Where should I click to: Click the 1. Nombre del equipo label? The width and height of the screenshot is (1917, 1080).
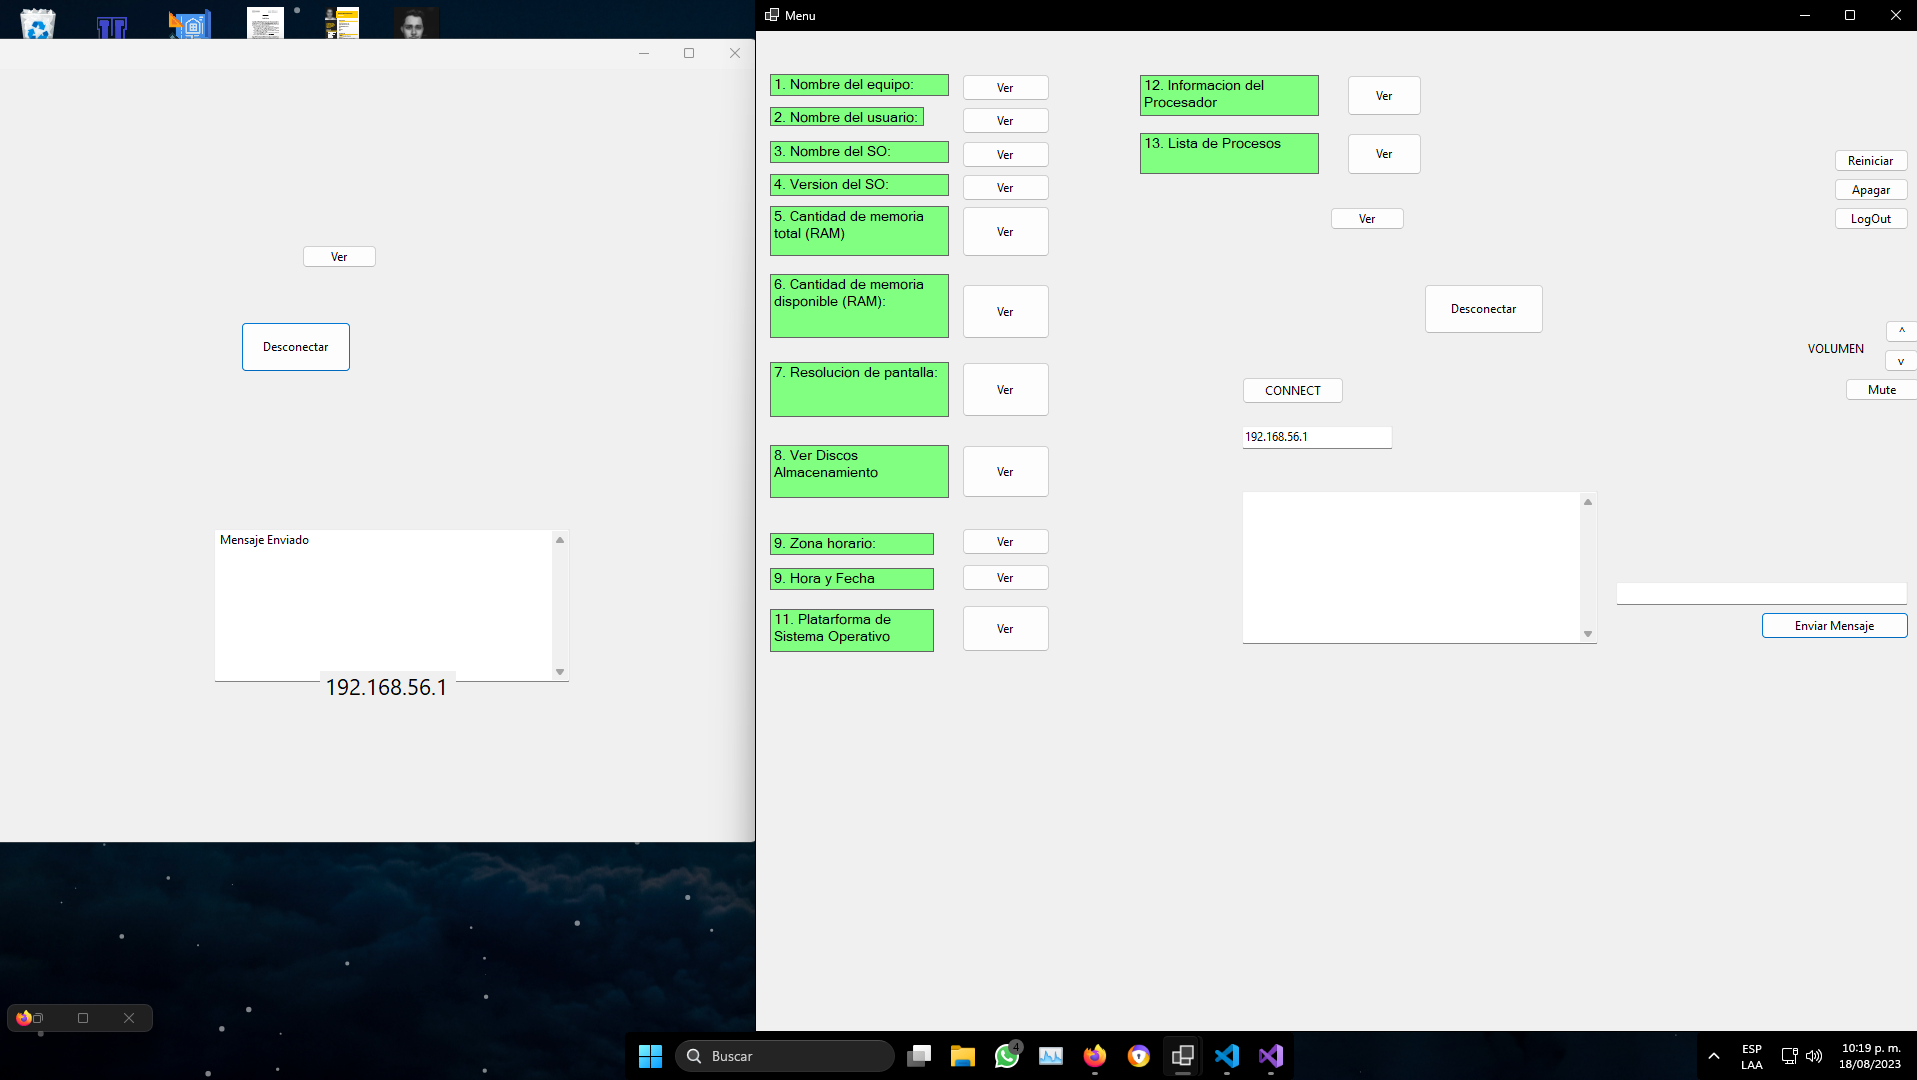pyautogui.click(x=859, y=85)
